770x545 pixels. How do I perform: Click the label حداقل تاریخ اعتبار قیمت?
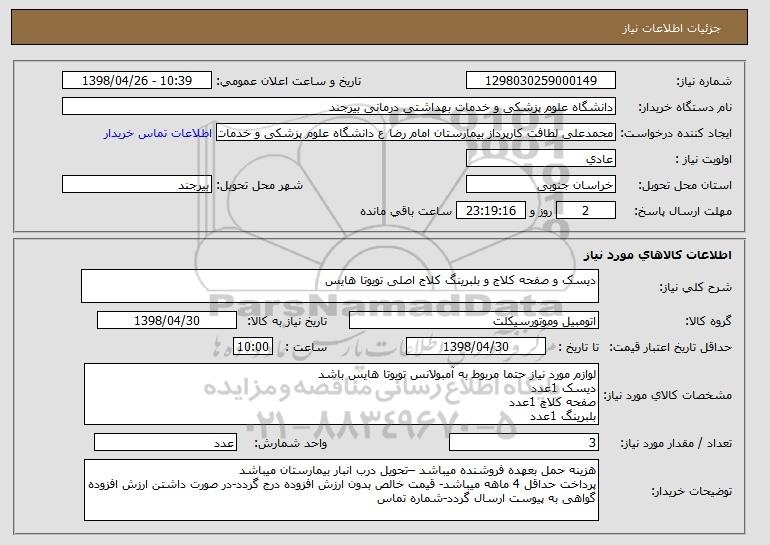[x=671, y=348]
